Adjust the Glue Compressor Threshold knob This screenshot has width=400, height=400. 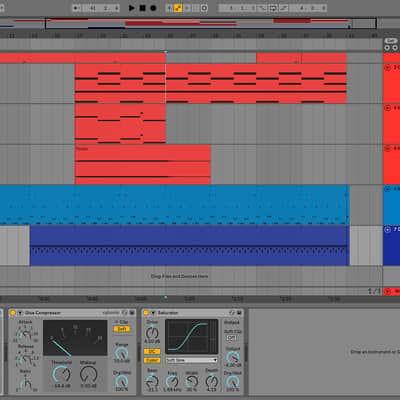62,374
